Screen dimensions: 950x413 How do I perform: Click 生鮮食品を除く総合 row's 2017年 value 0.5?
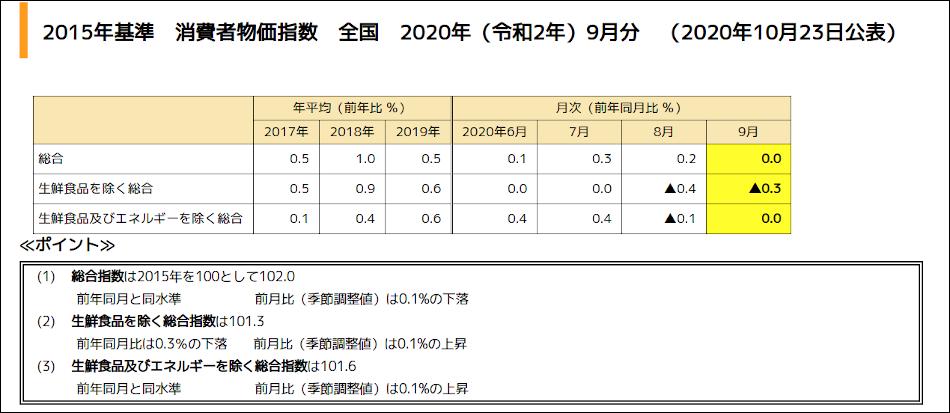(300, 189)
